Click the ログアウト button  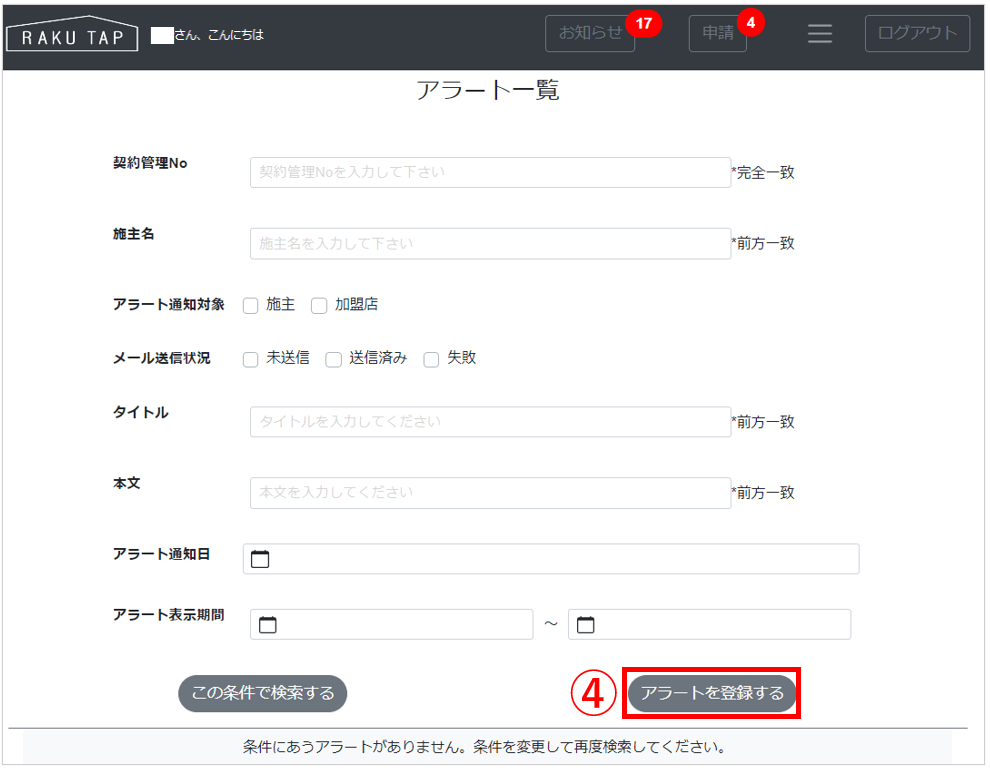917,33
